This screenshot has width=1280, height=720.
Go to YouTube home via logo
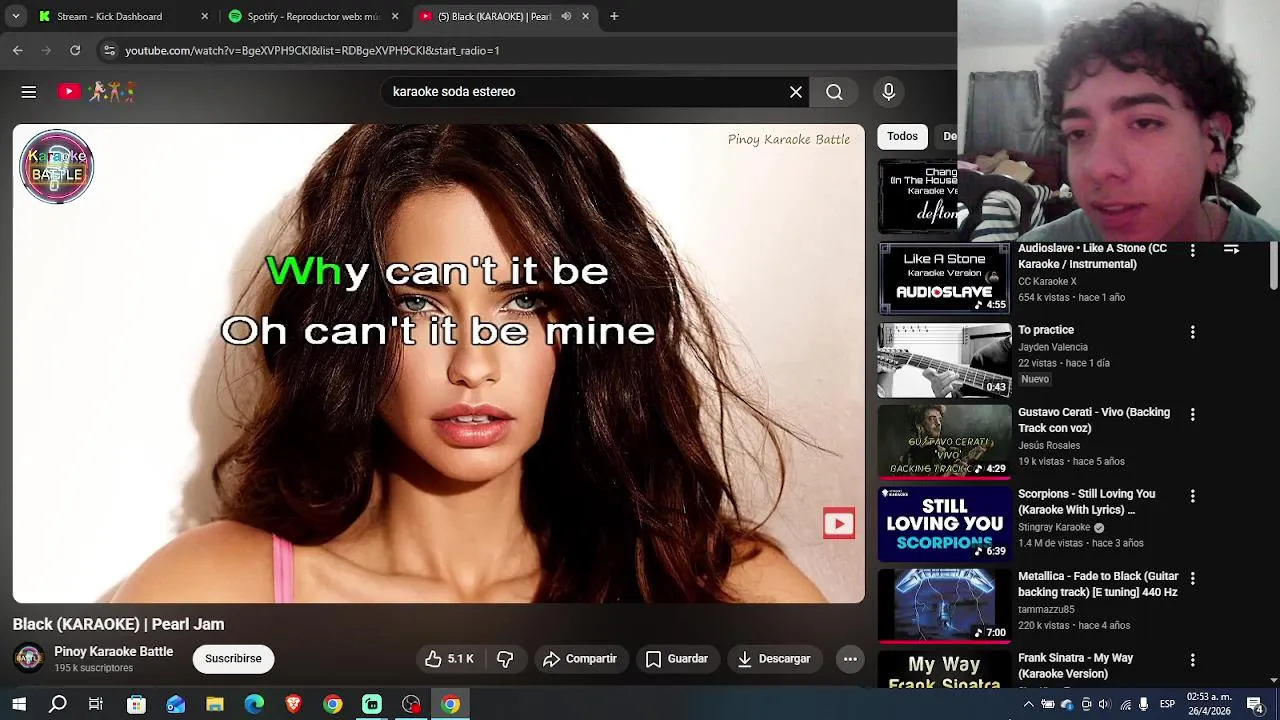[96, 92]
